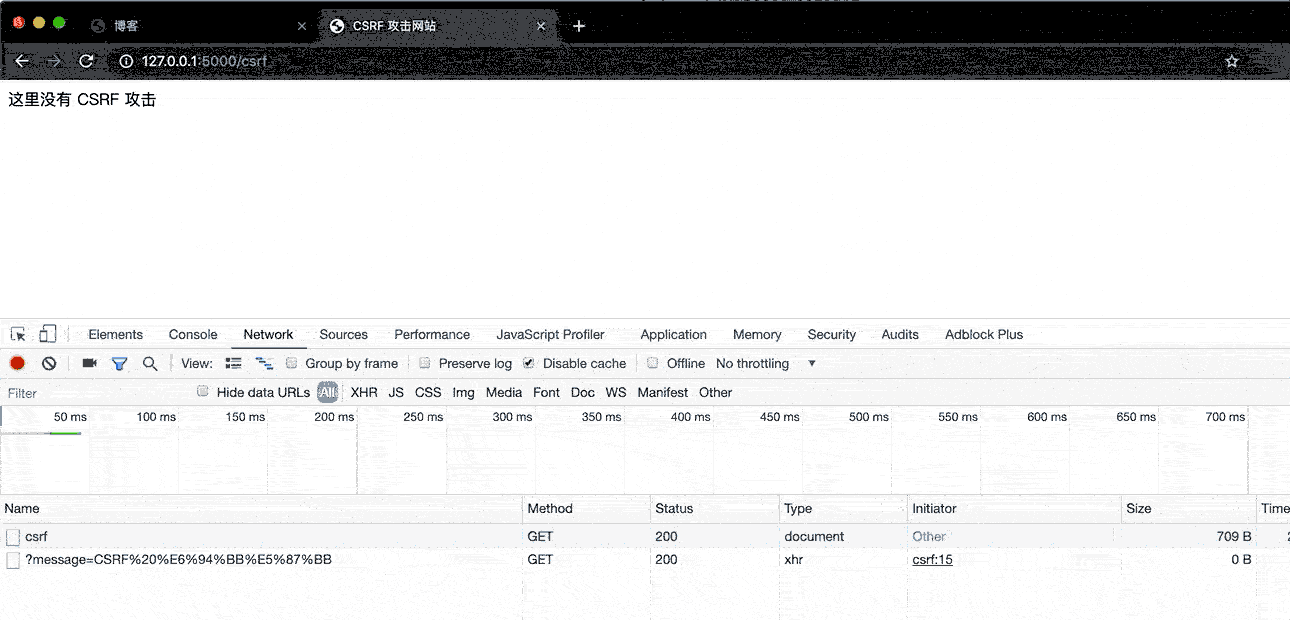The image size is (1290, 620).
Task: Toggle the network filter funnel icon
Action: pyautogui.click(x=119, y=363)
